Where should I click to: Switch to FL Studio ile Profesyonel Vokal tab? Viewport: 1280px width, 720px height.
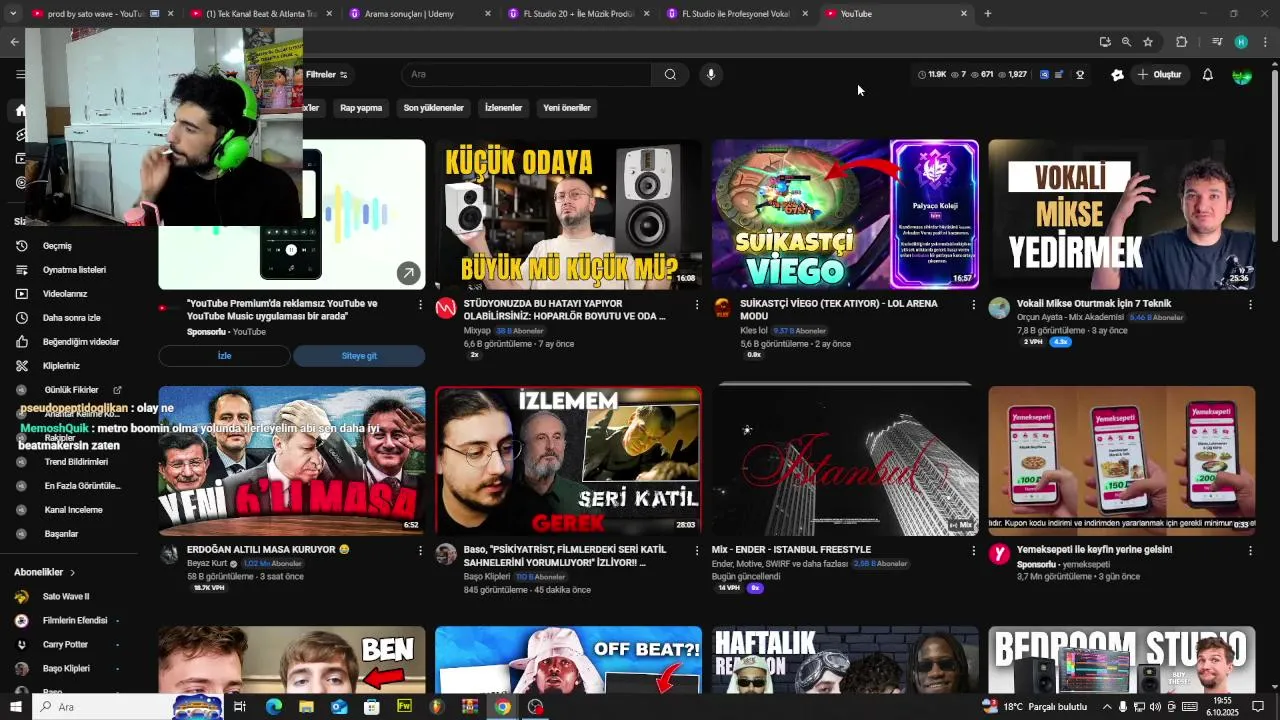point(736,14)
